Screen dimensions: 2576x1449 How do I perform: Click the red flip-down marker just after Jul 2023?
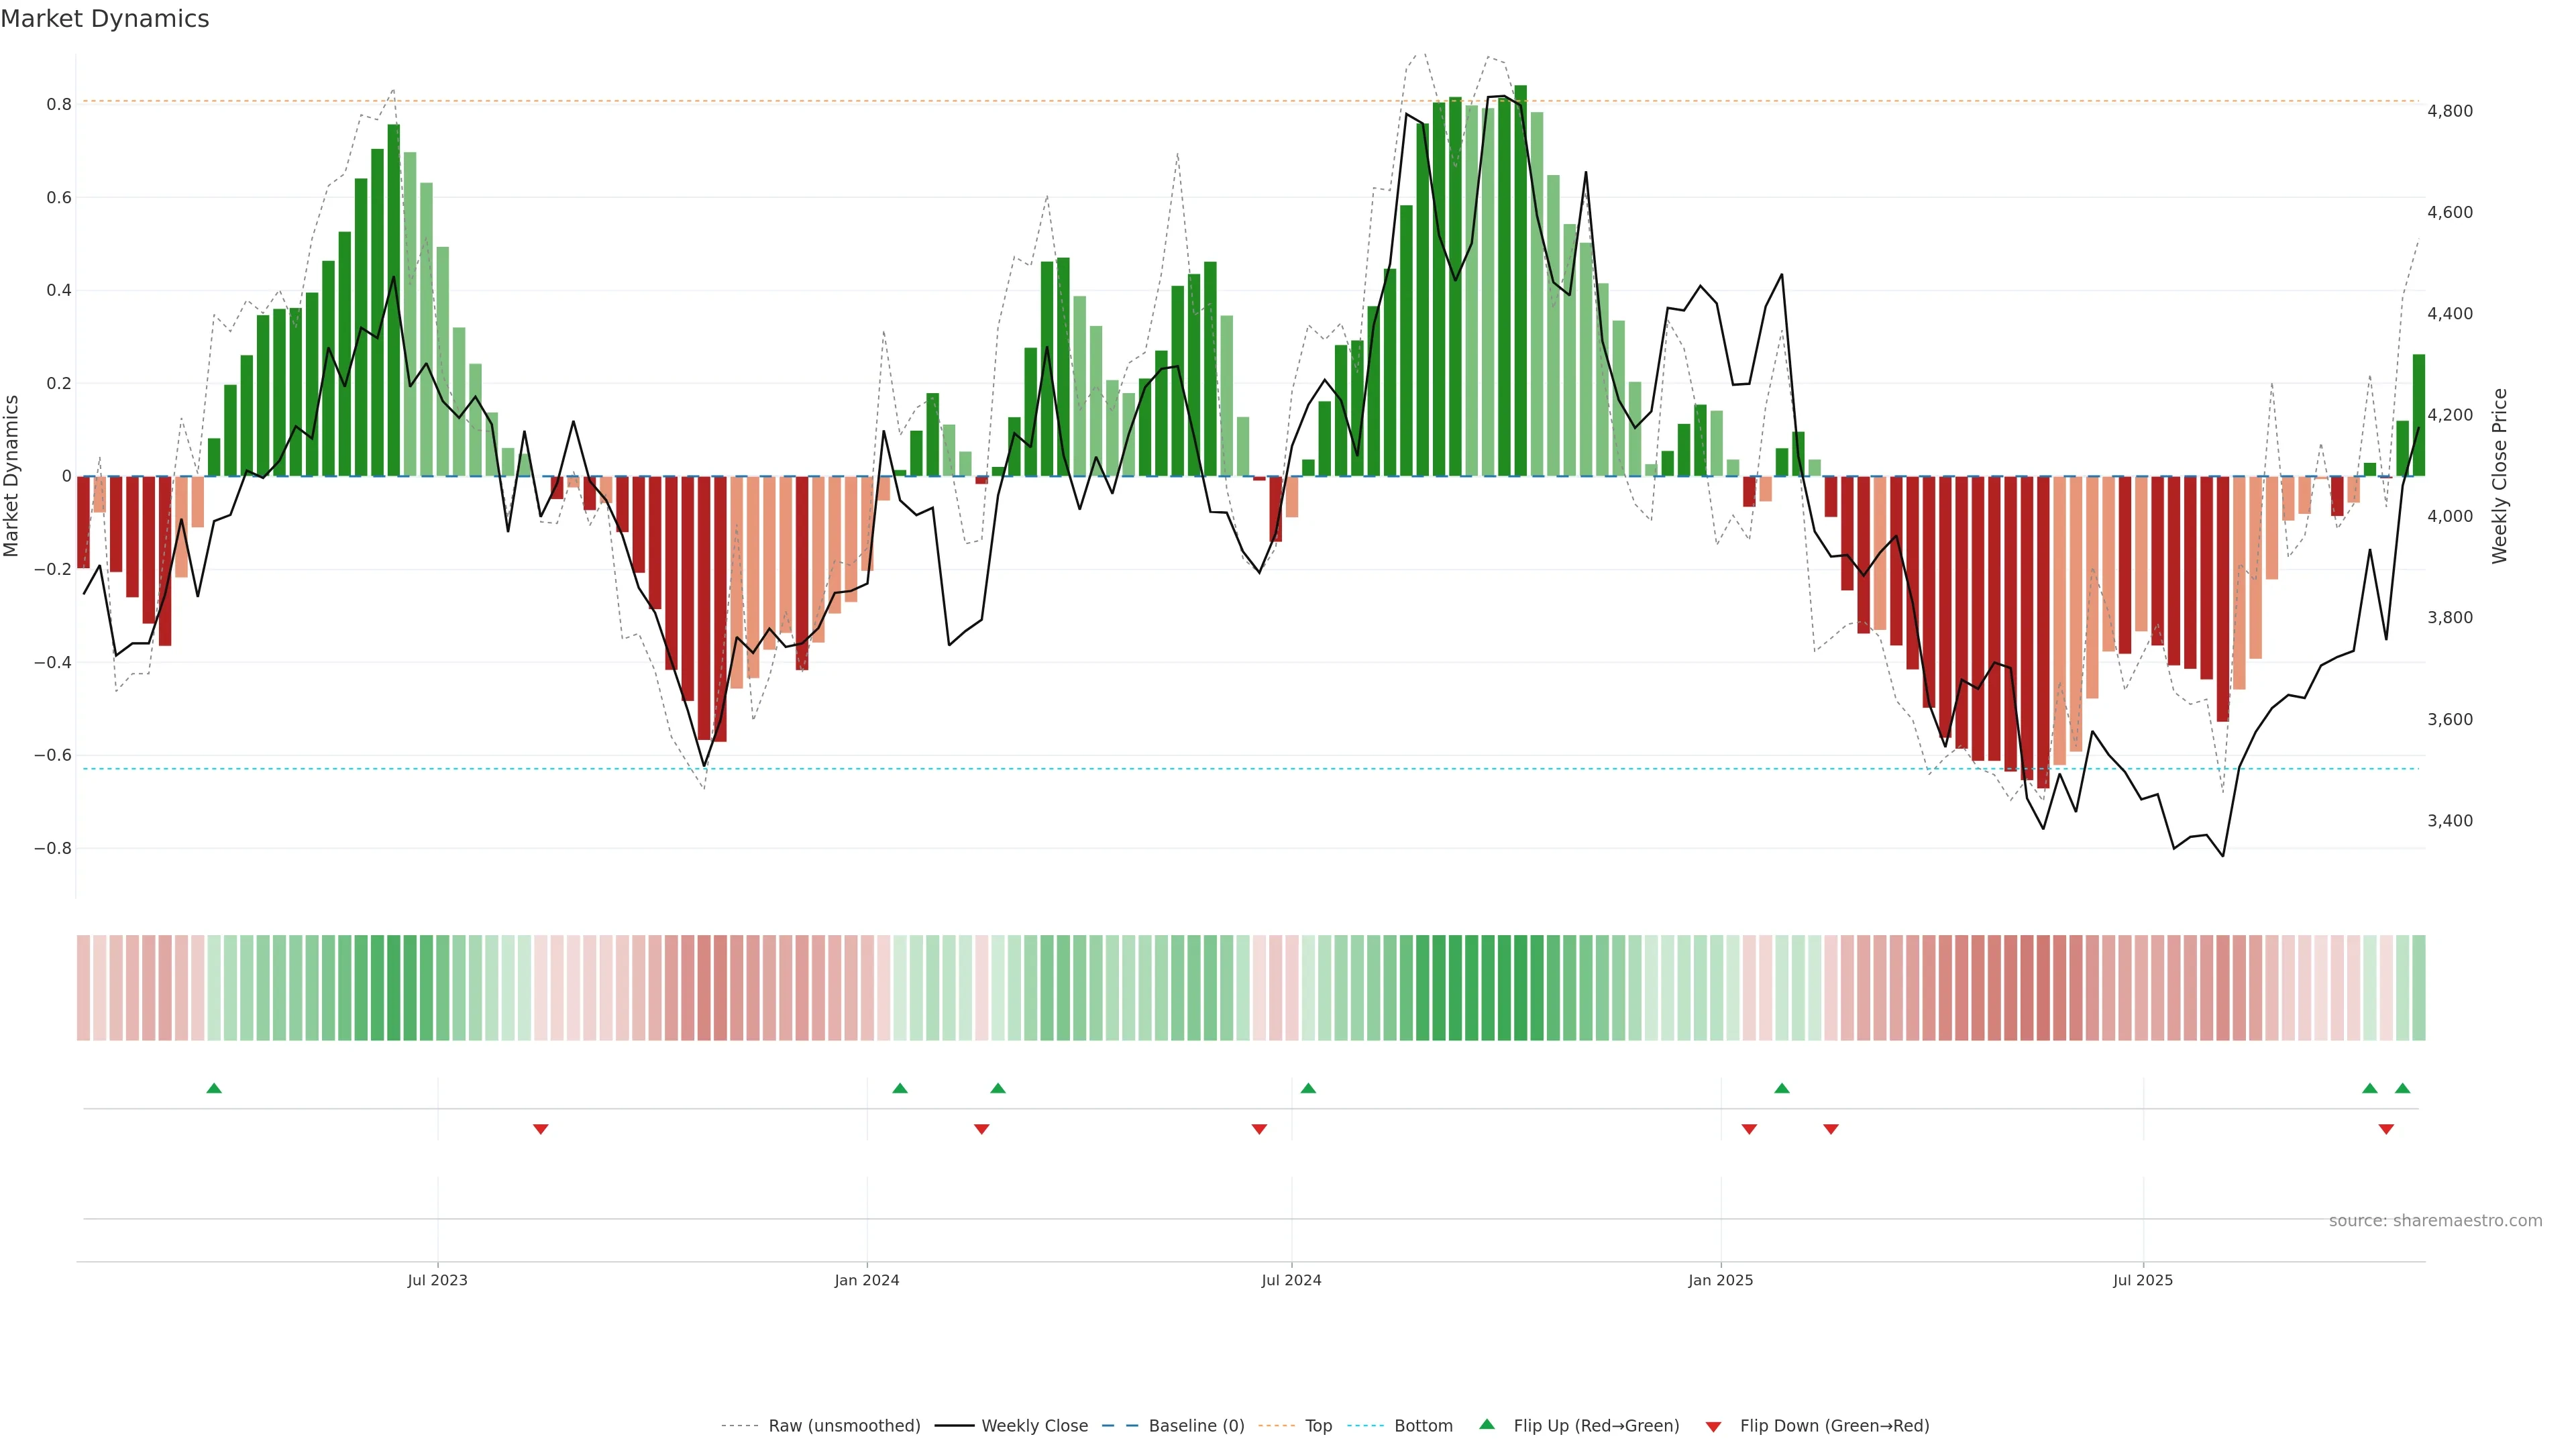(x=541, y=1129)
